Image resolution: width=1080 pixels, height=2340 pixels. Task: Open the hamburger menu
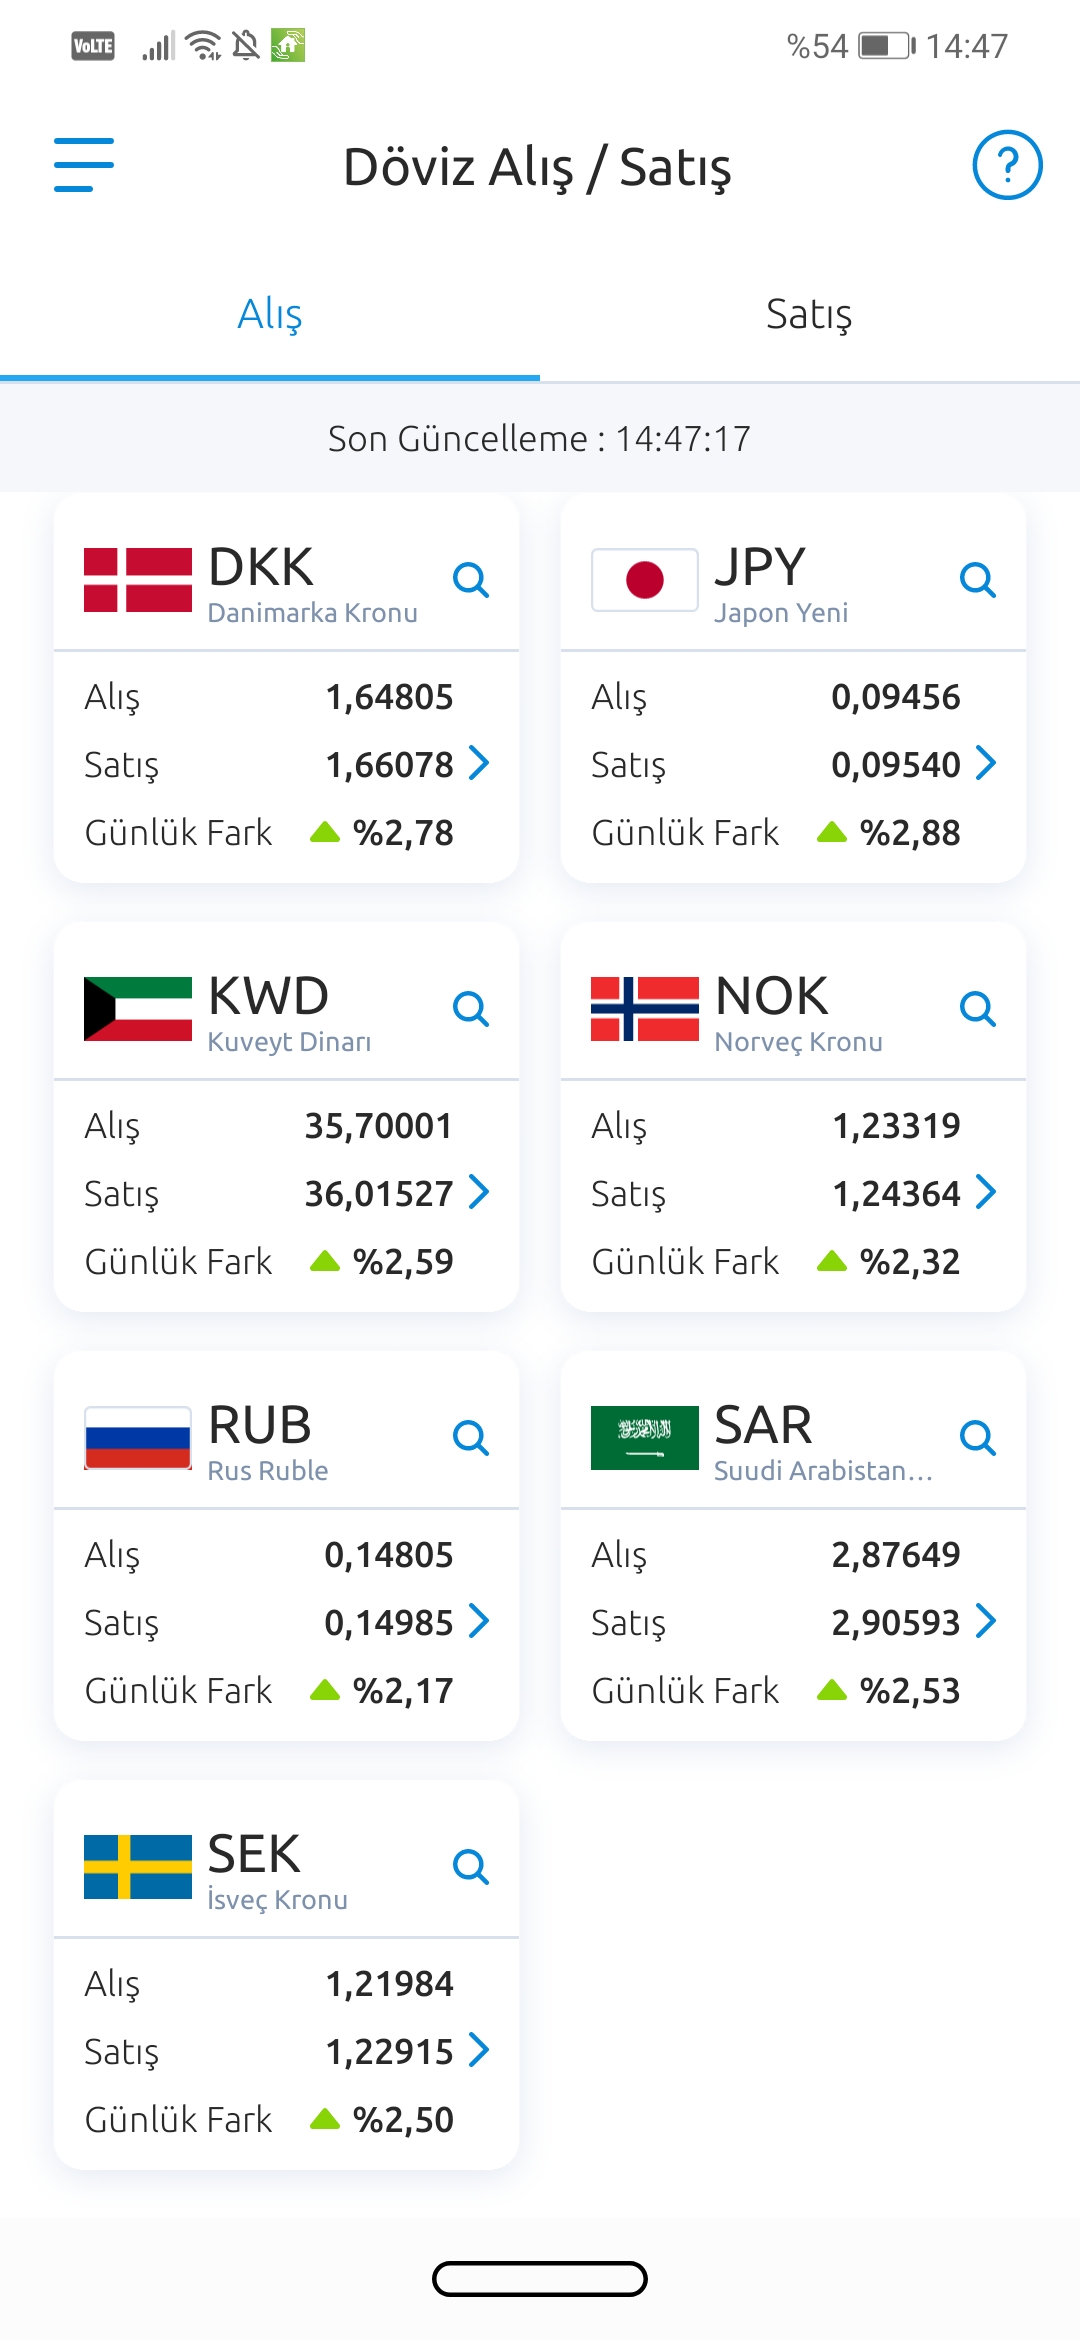point(84,165)
